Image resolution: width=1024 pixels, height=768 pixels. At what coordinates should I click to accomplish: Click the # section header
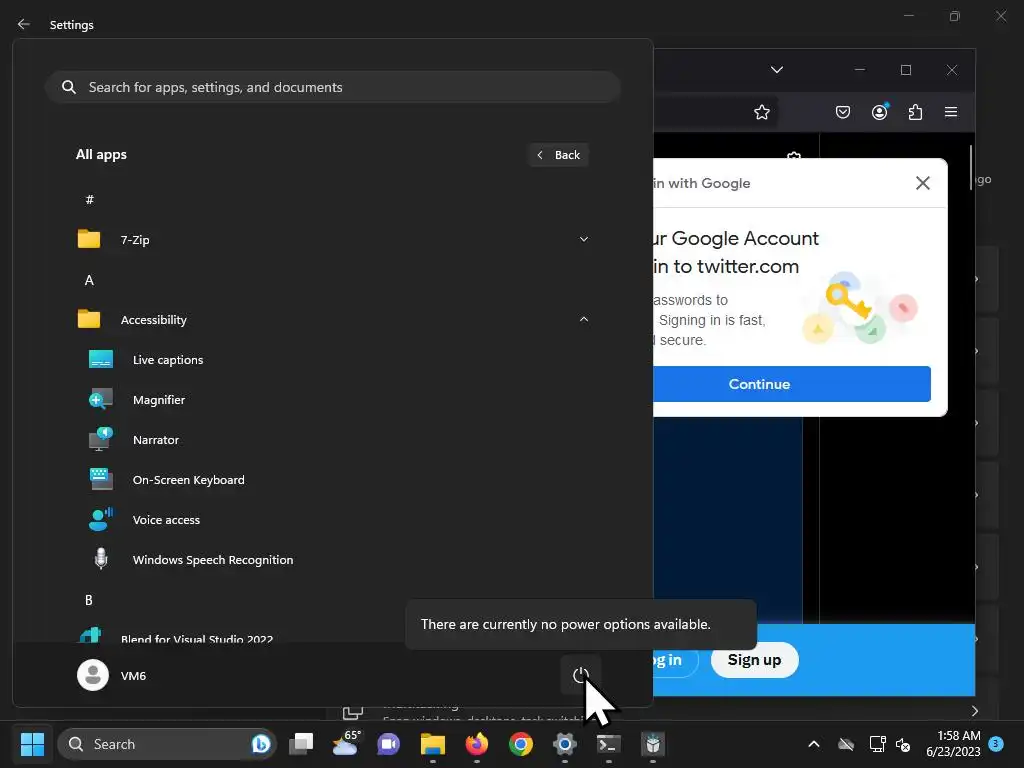coord(89,200)
